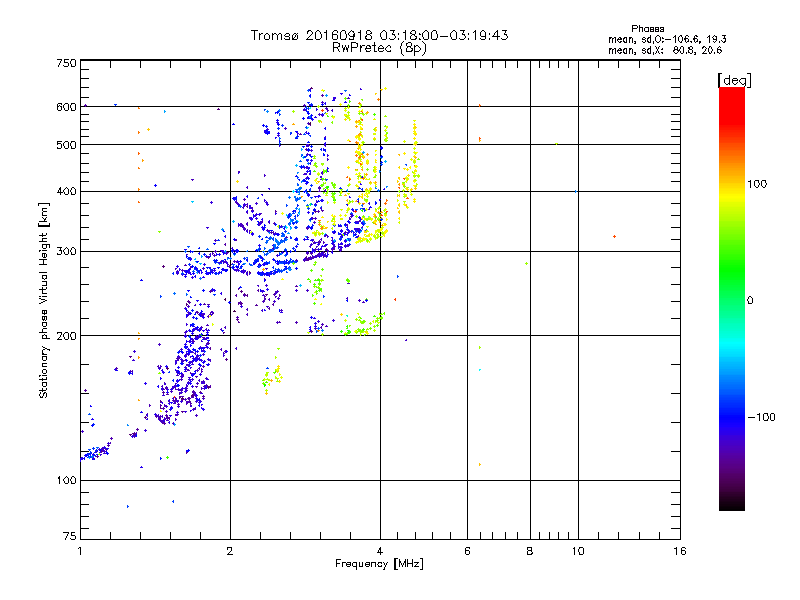
Task: Click the y-axis tick label '500'
Action: pyautogui.click(x=66, y=145)
